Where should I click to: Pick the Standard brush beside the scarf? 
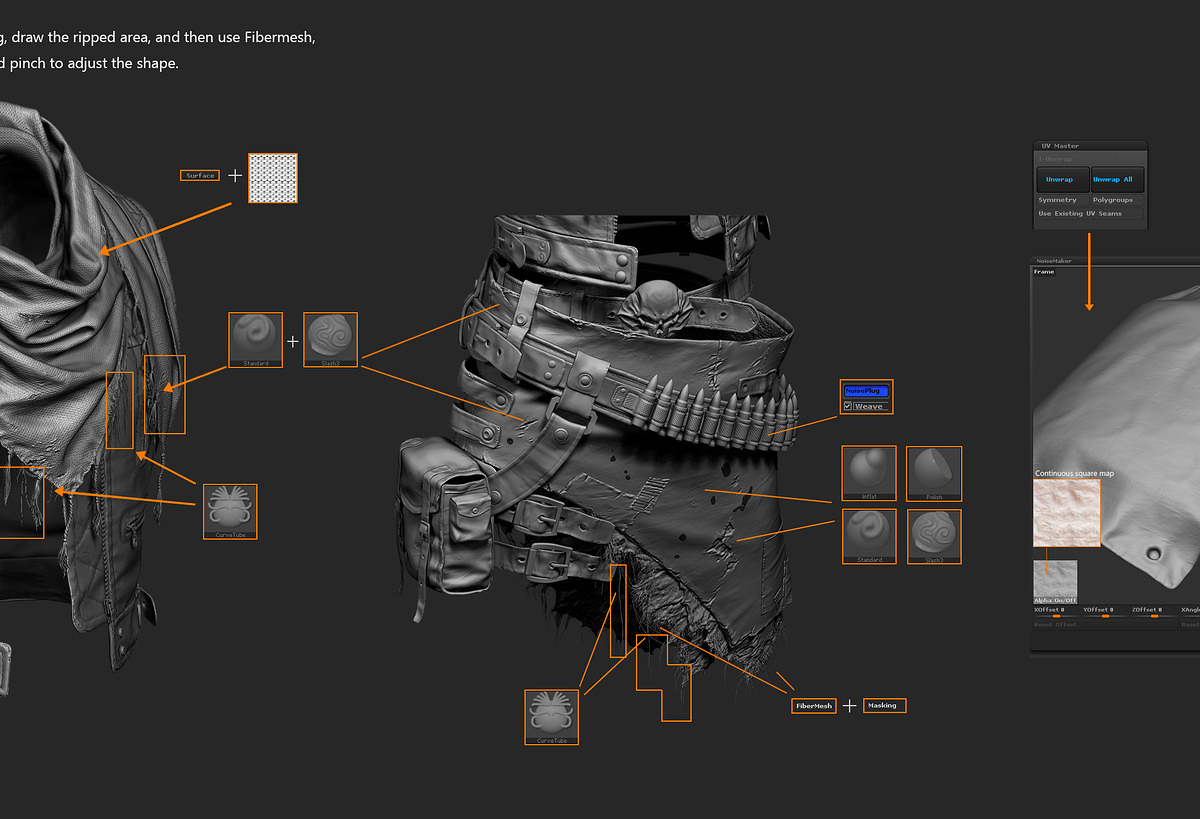[255, 340]
